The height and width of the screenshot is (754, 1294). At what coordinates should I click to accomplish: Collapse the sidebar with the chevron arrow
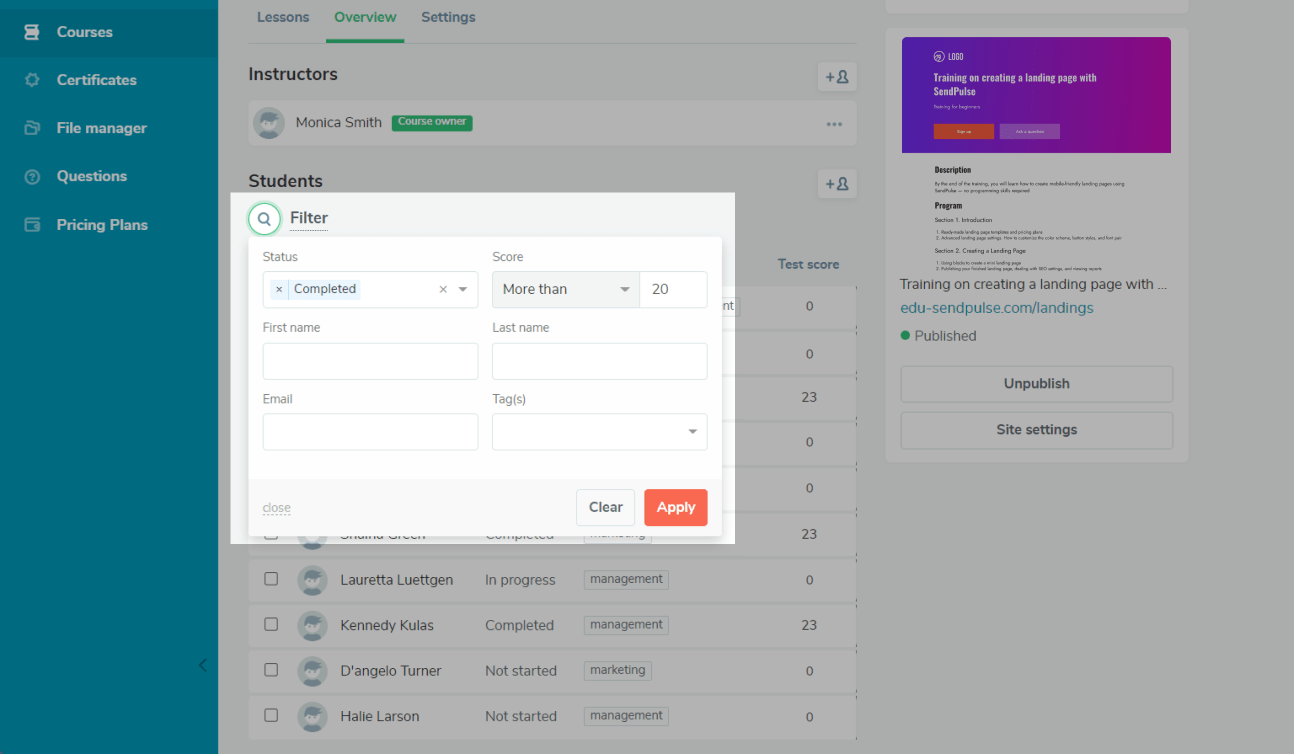point(203,665)
